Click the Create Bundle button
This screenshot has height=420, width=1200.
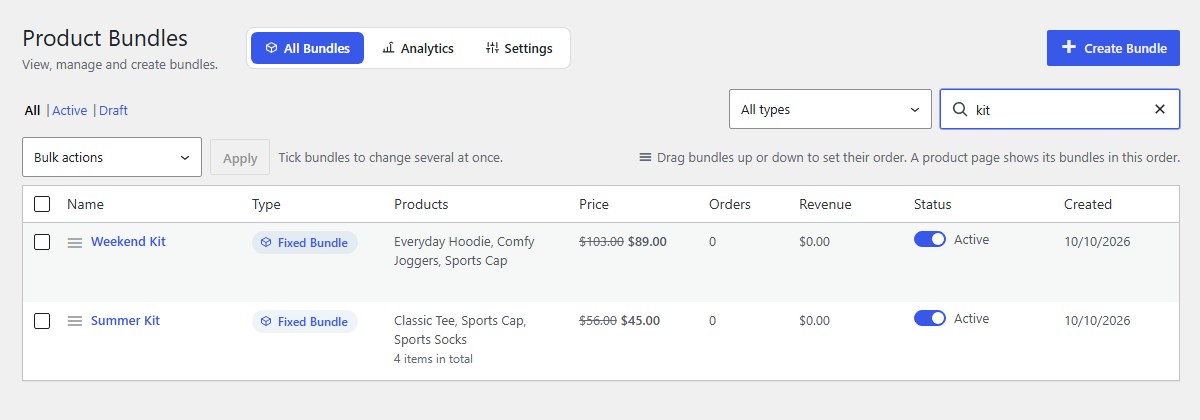pos(1113,48)
